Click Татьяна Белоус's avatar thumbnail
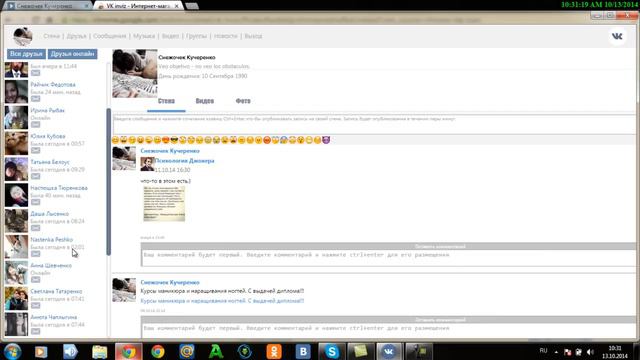The width and height of the screenshot is (640, 360). point(16,169)
